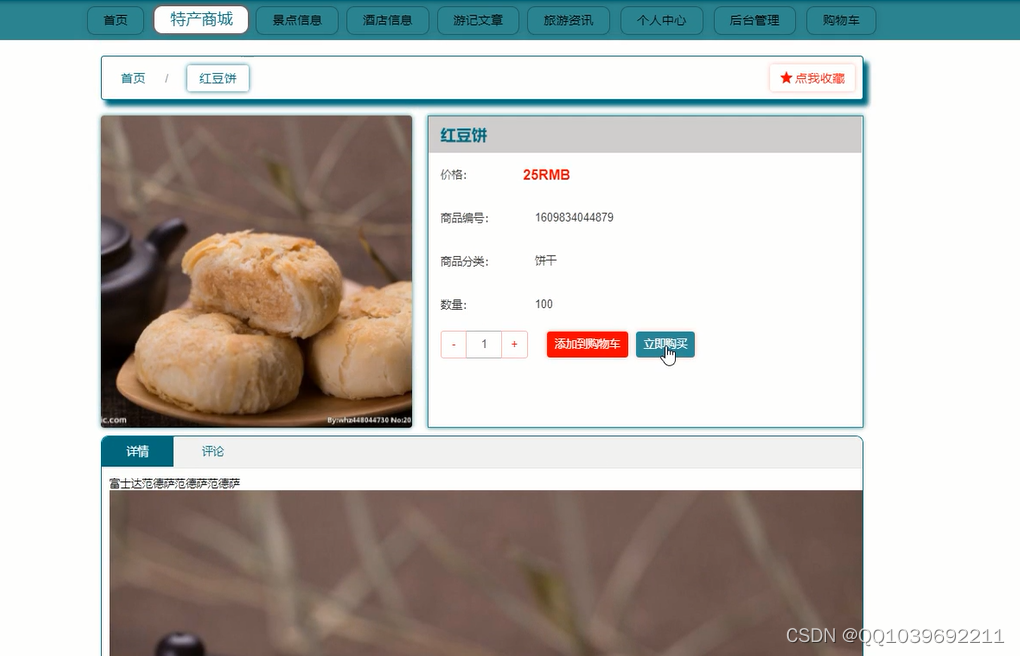
Task: Click the 价格: label
Action: (453, 174)
